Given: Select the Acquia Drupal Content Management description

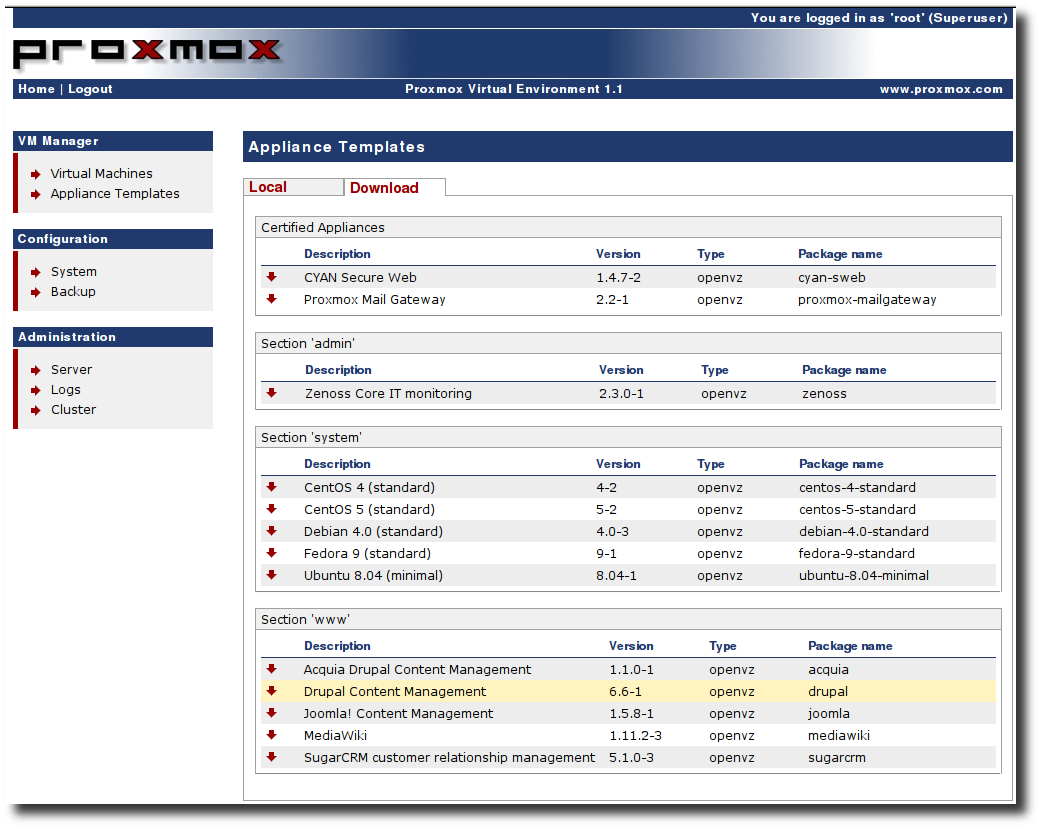Looking at the screenshot, I should pos(418,670).
